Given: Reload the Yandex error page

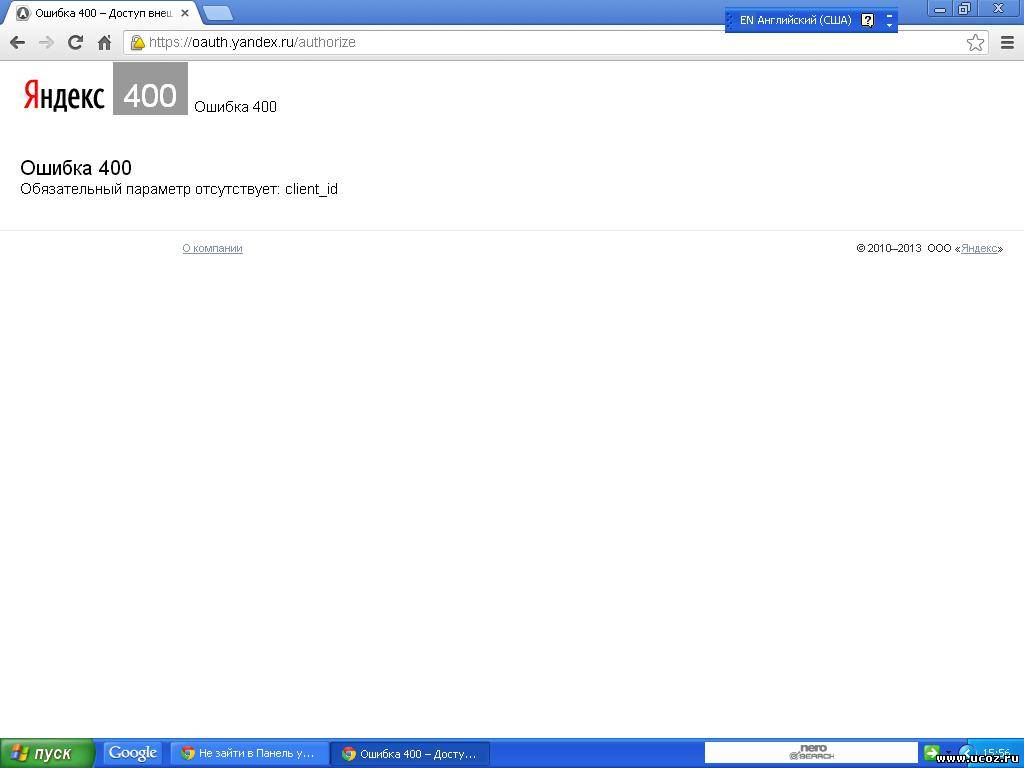Looking at the screenshot, I should pyautogui.click(x=75, y=42).
